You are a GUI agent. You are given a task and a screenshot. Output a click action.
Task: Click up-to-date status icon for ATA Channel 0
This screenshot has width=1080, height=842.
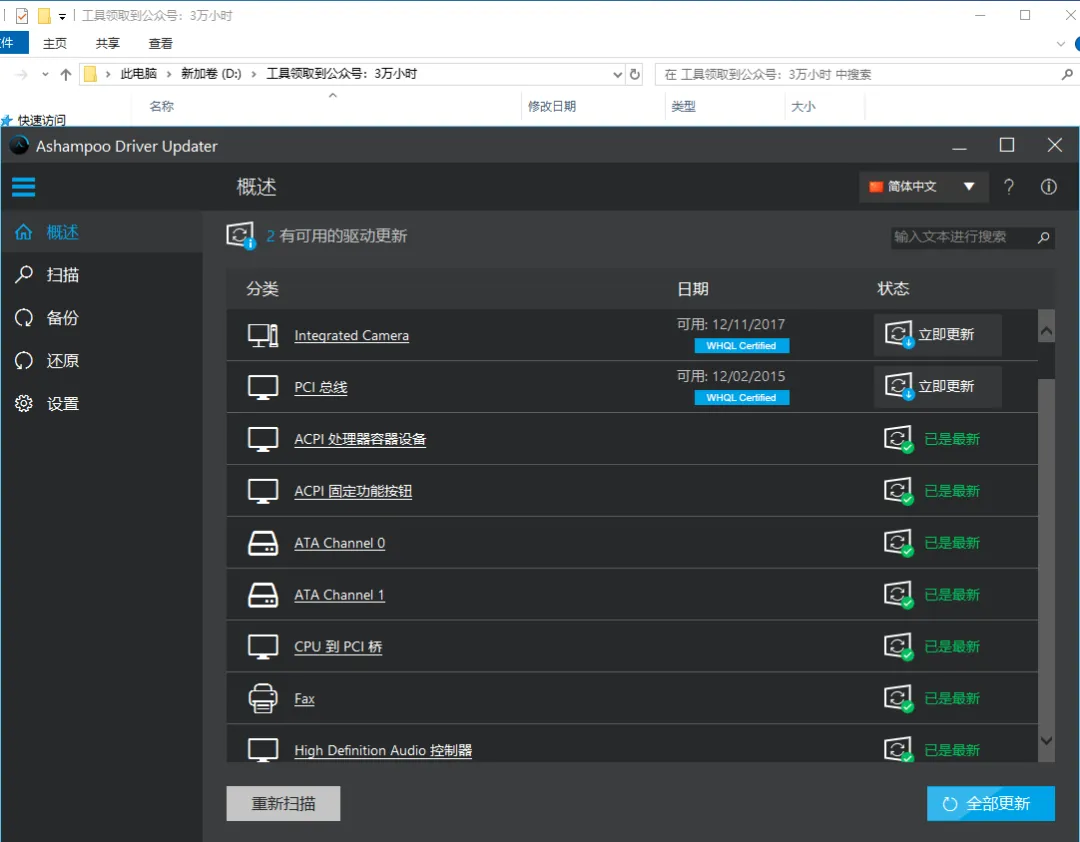pyautogui.click(x=898, y=543)
